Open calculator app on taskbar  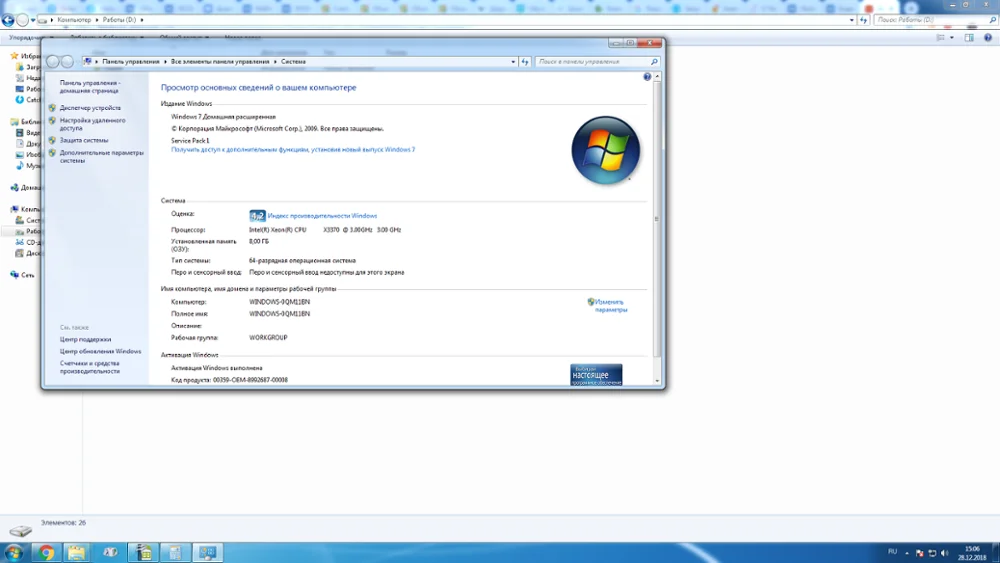pos(175,552)
